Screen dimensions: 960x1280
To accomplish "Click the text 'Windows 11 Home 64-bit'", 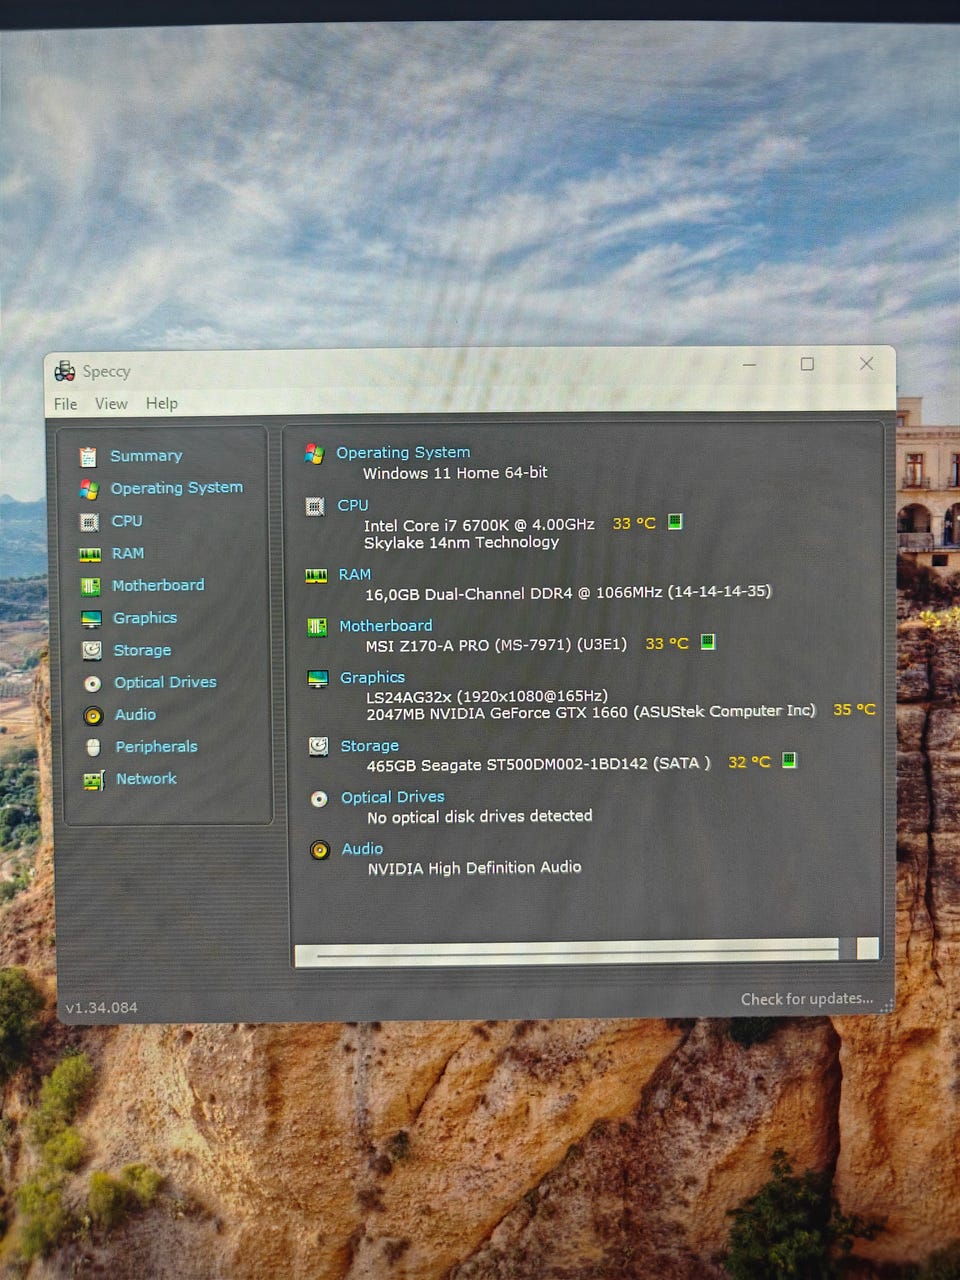I will point(455,473).
